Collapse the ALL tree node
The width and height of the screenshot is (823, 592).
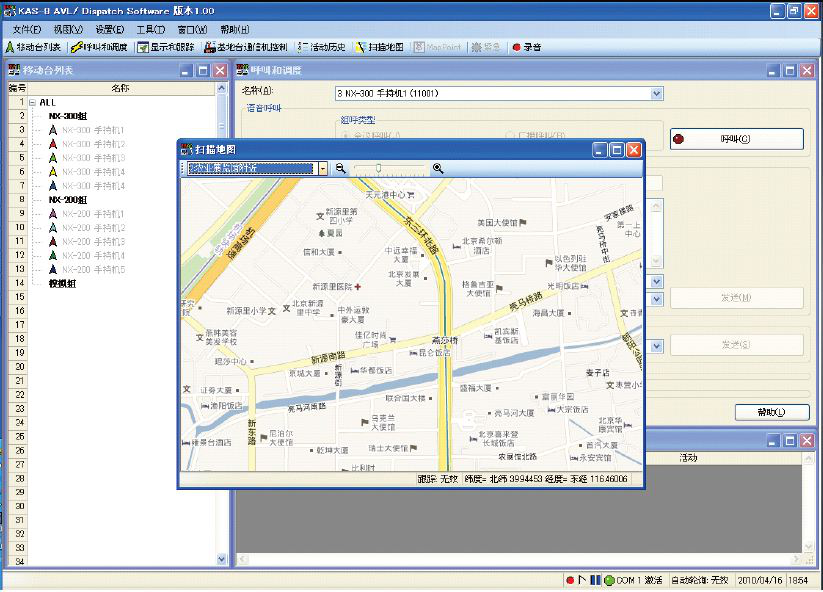[x=33, y=102]
